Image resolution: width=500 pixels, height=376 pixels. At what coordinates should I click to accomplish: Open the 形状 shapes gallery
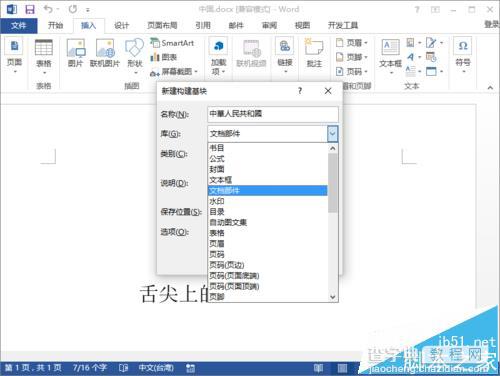tap(135, 56)
